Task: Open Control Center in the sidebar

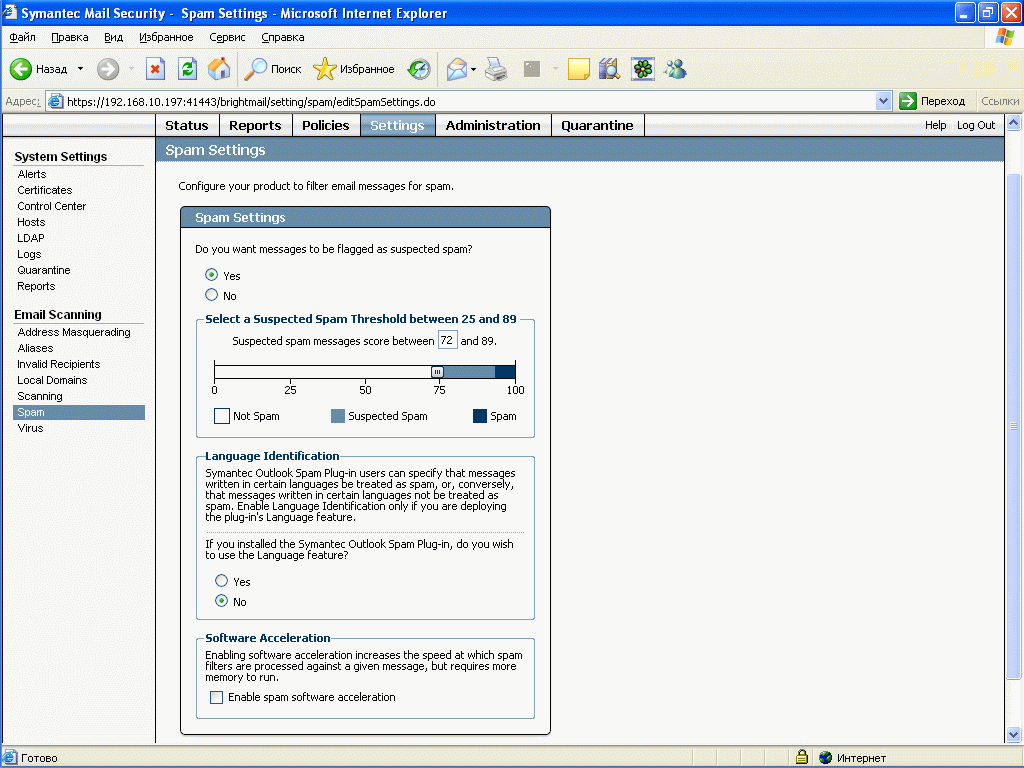Action: tap(52, 206)
